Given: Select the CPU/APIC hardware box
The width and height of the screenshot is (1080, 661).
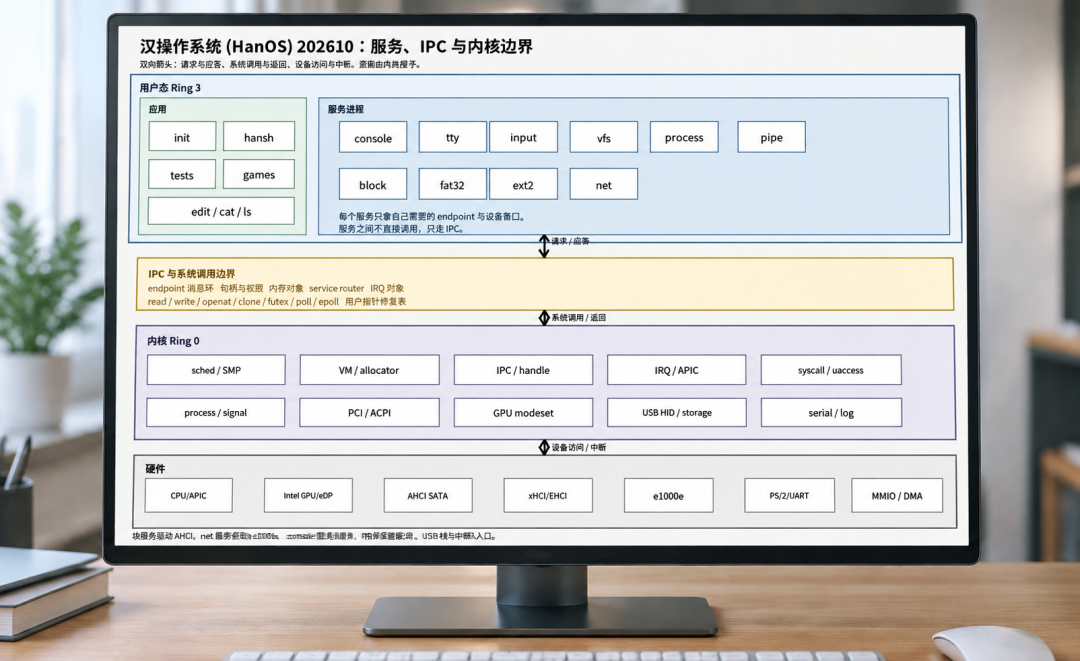Looking at the screenshot, I should point(189,495).
